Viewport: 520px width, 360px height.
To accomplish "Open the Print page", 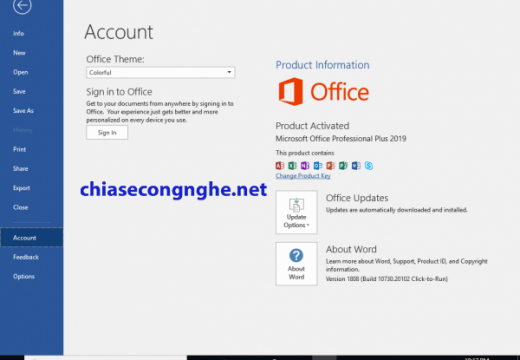I will pos(20,149).
